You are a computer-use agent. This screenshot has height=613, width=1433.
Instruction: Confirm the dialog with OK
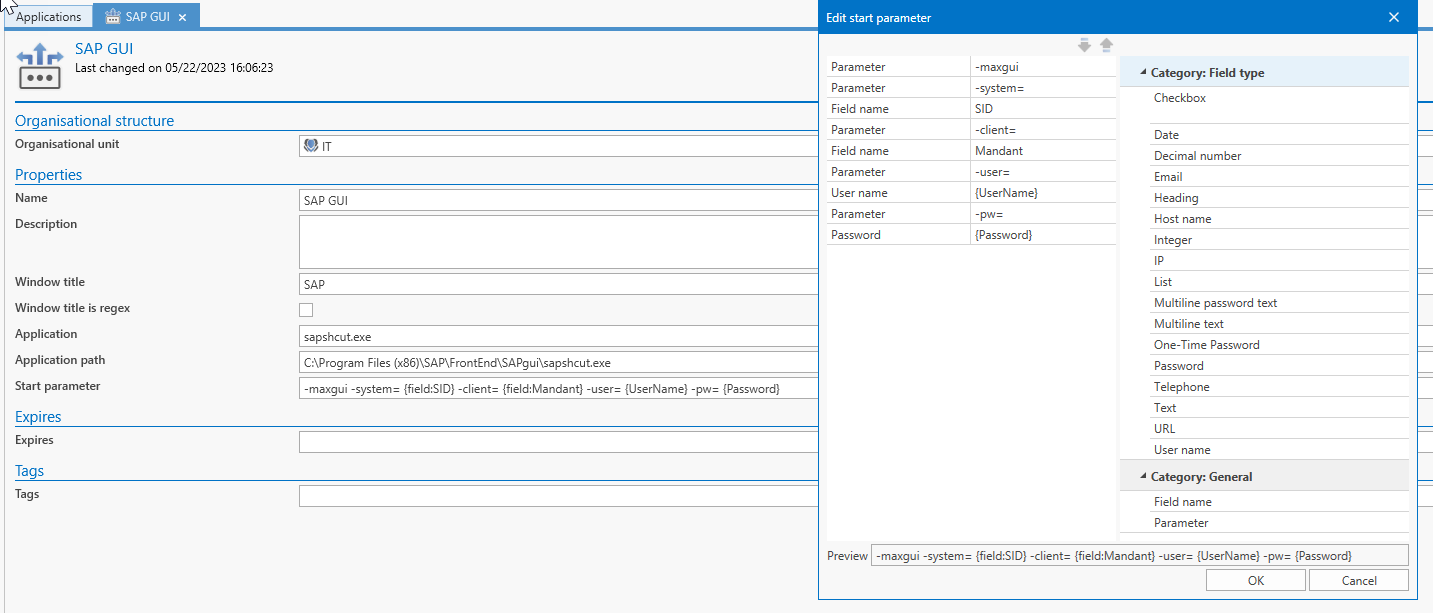pyautogui.click(x=1256, y=580)
